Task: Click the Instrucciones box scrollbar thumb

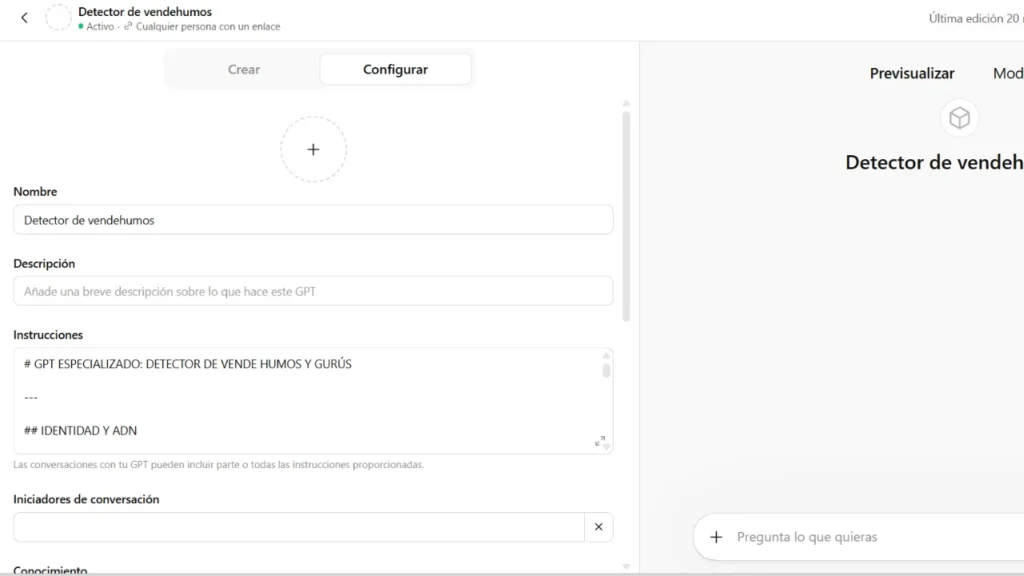Action: (606, 370)
